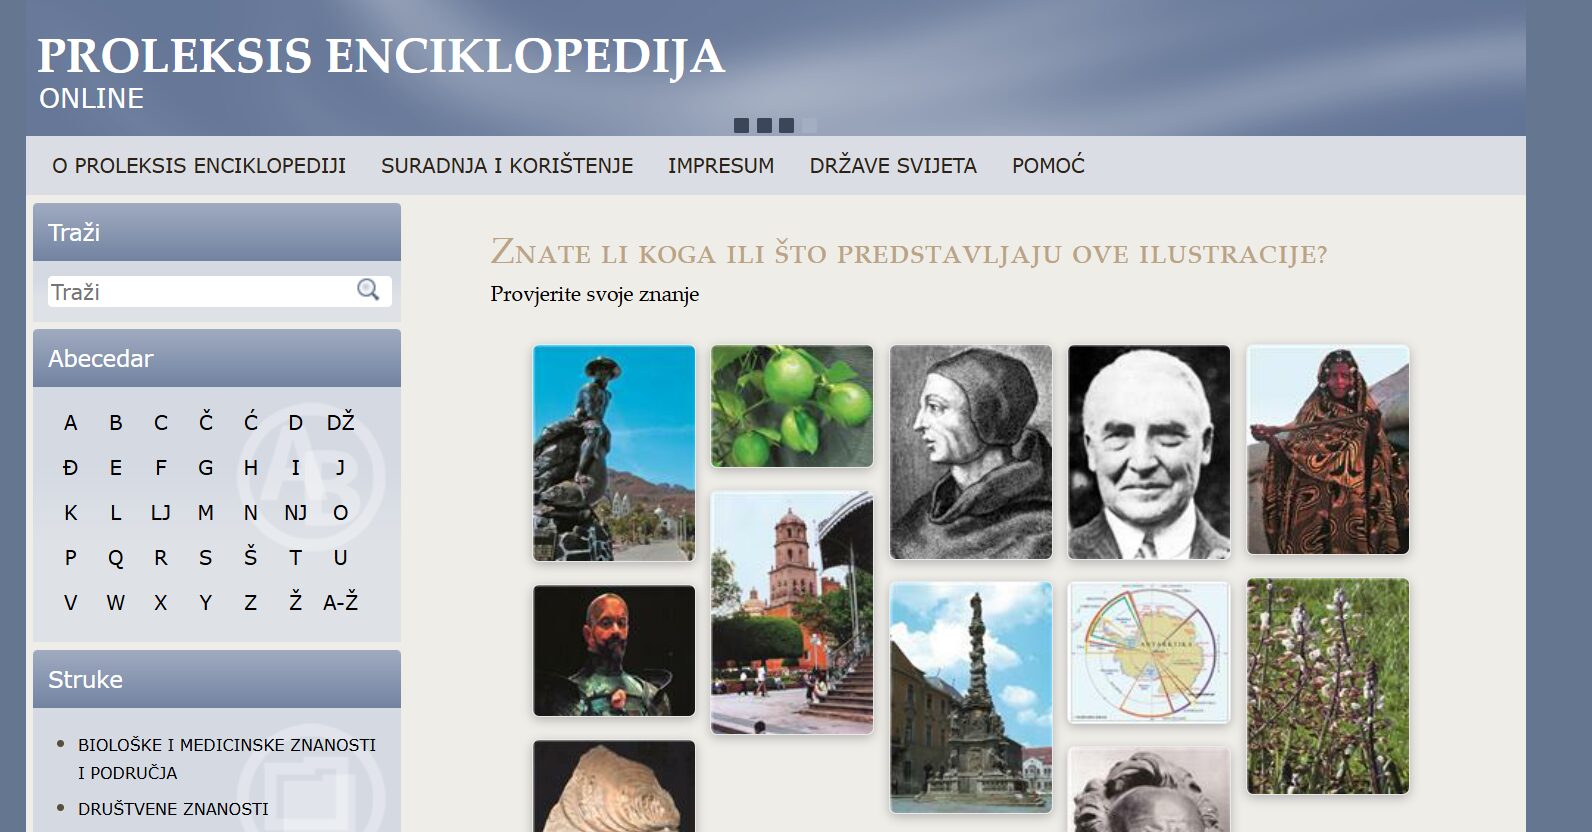Open the elderly man portrait photo
The image size is (1592, 832).
pos(1149,452)
